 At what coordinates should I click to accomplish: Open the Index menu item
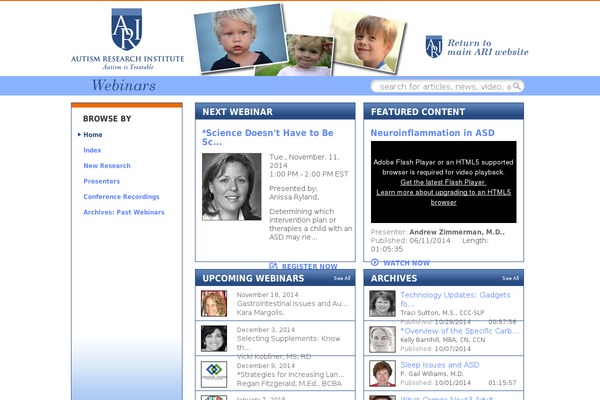[x=92, y=150]
